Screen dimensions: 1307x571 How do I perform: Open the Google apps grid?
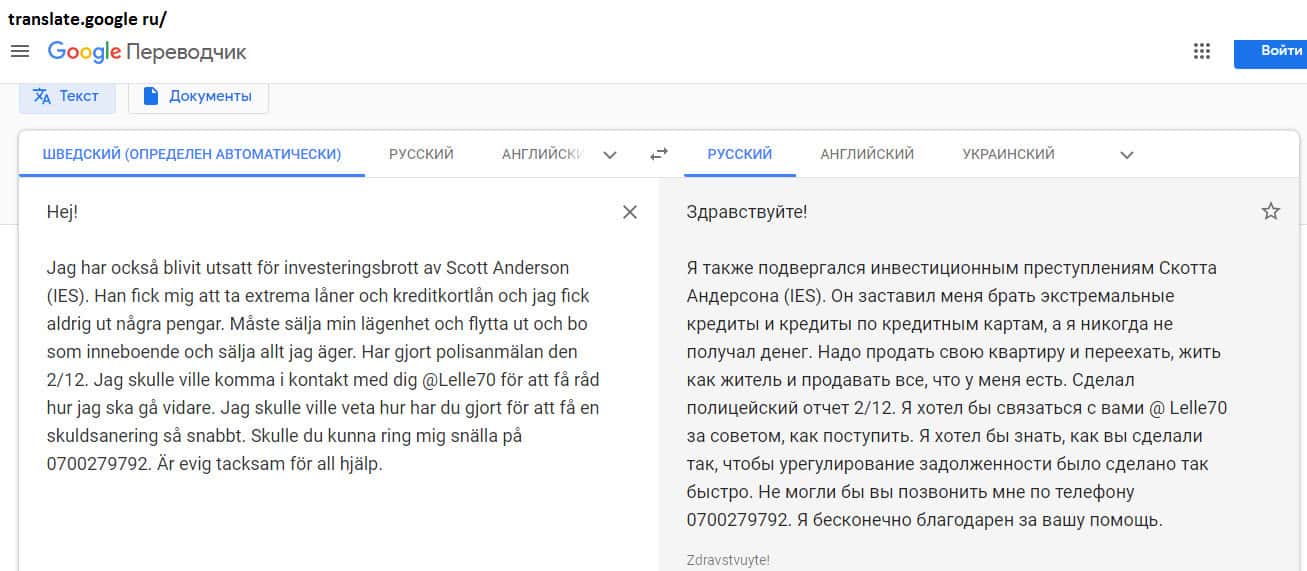click(1202, 51)
